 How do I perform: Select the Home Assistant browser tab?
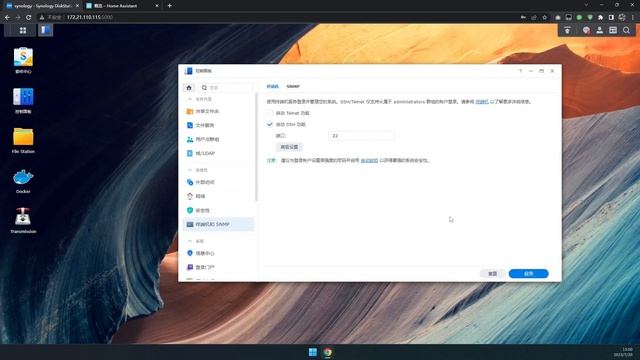pyautogui.click(x=121, y=6)
